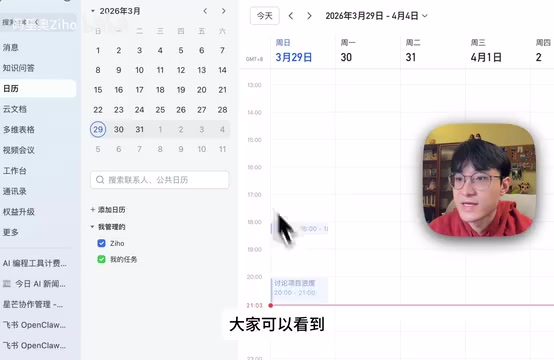Open the 讨论项目进度 event at 20:00

coord(300,290)
